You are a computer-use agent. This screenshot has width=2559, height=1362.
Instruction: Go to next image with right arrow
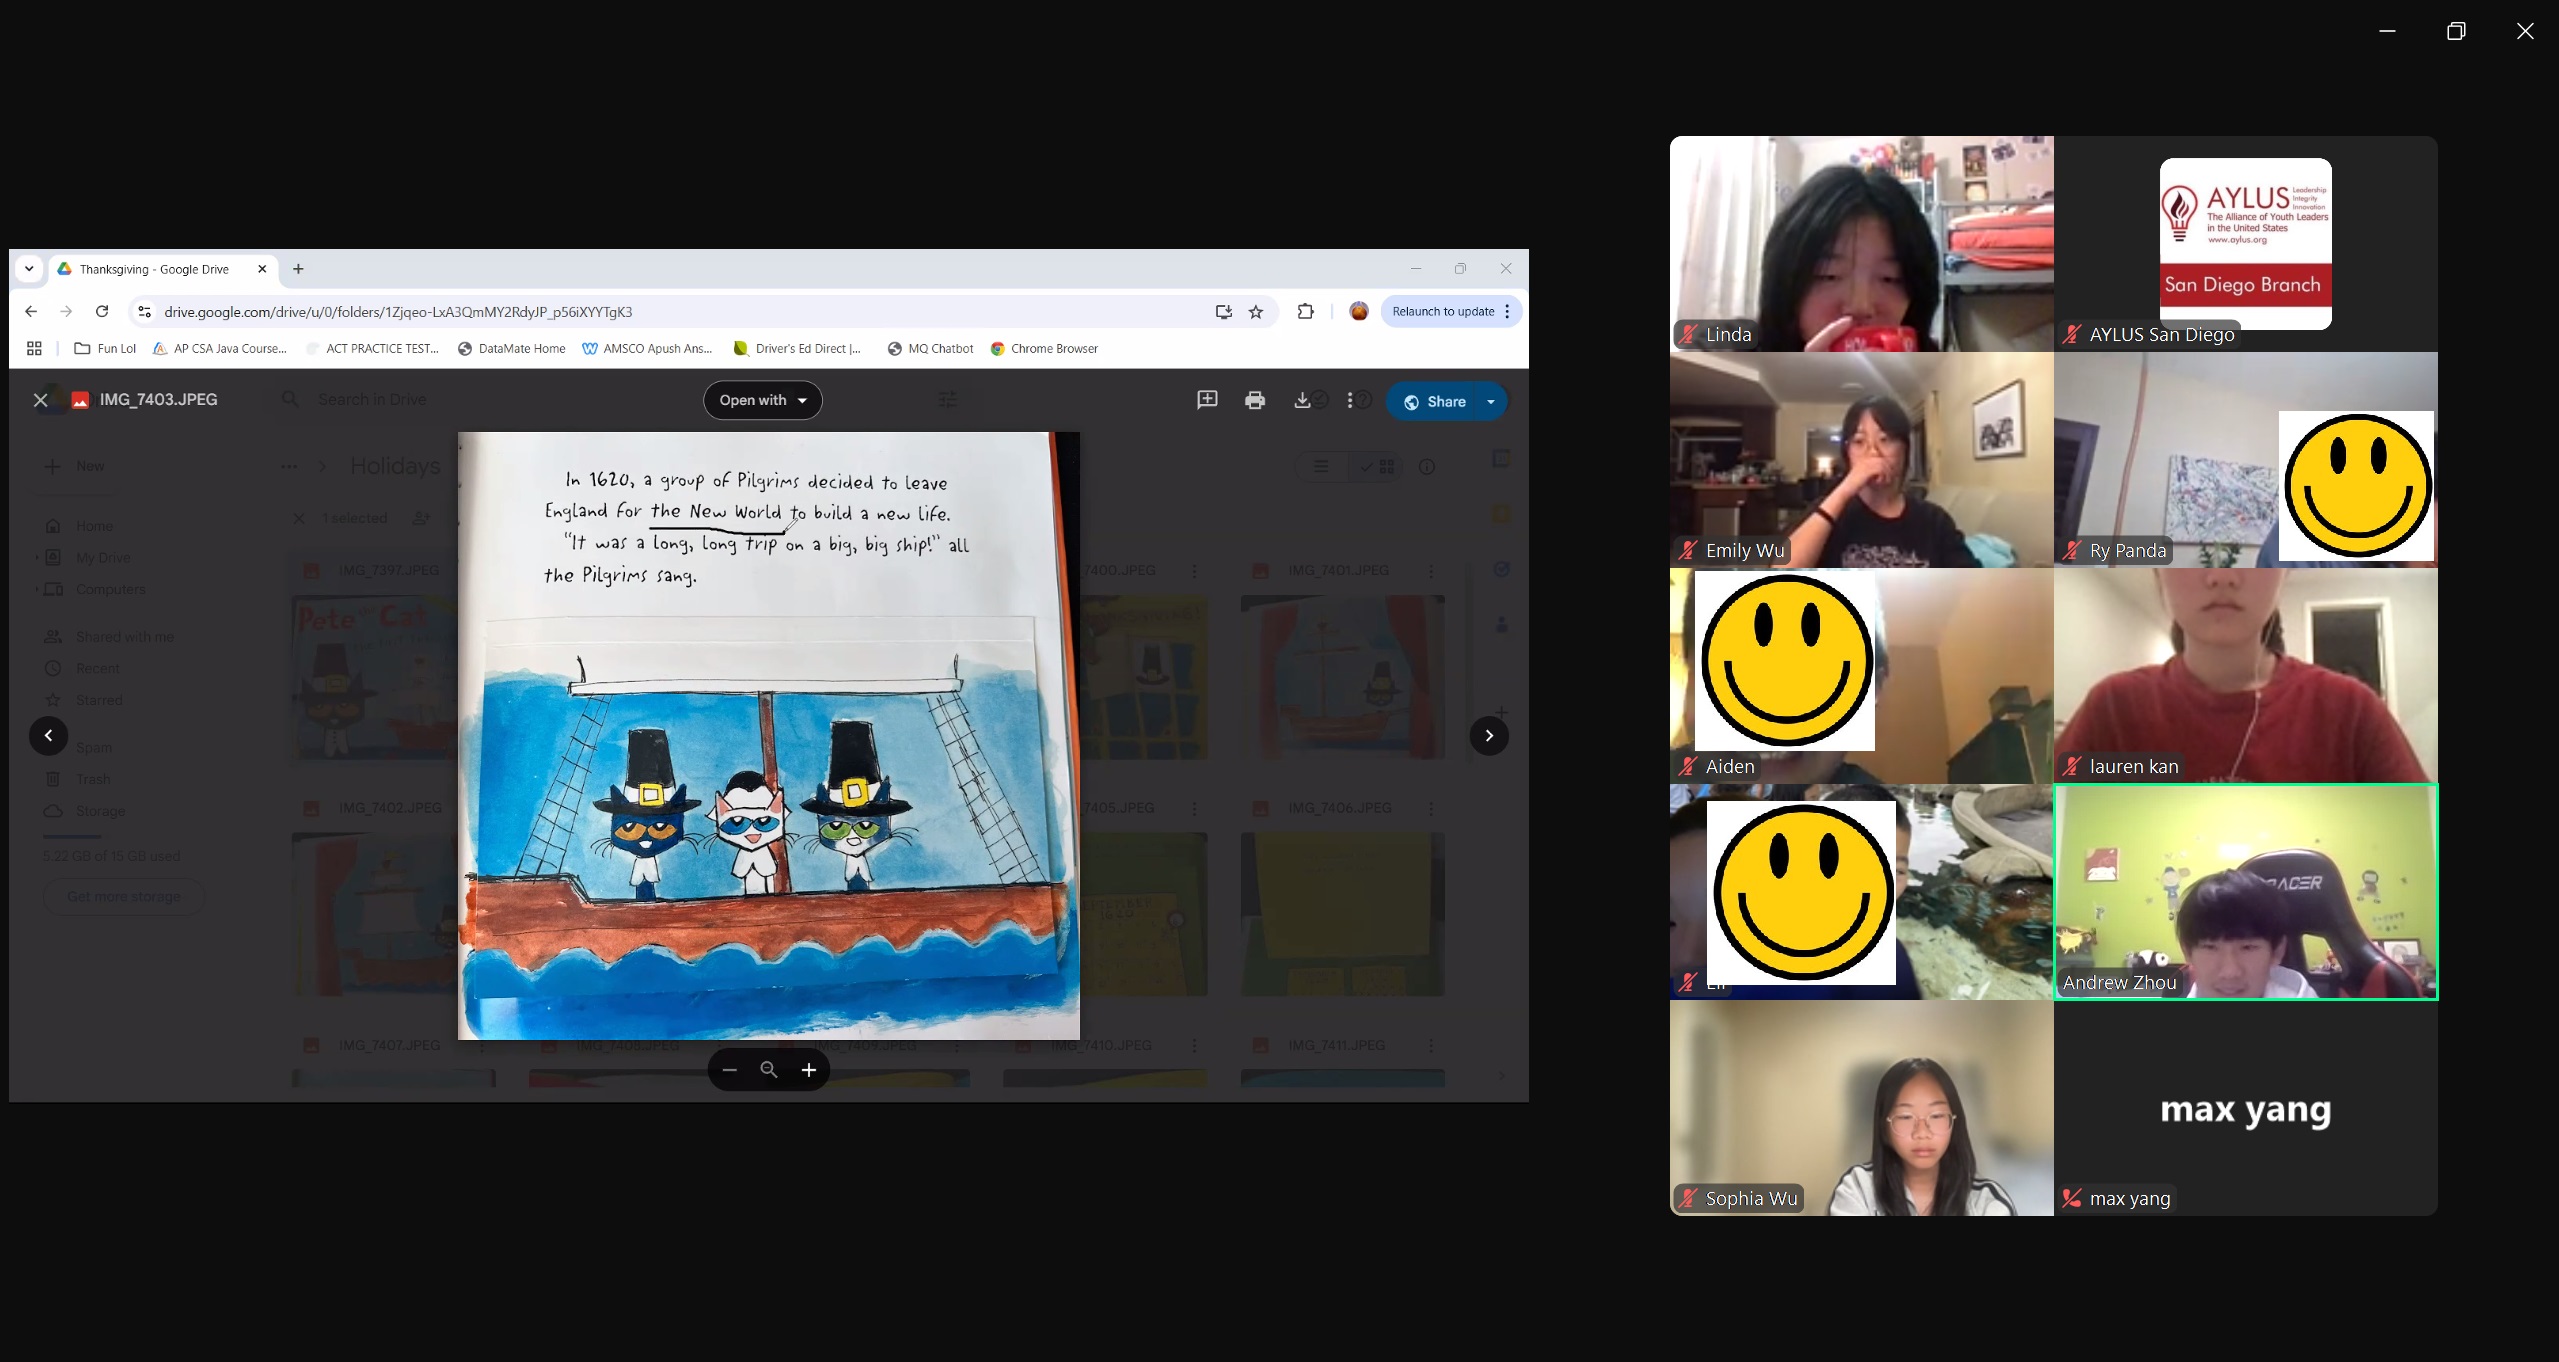tap(1489, 735)
